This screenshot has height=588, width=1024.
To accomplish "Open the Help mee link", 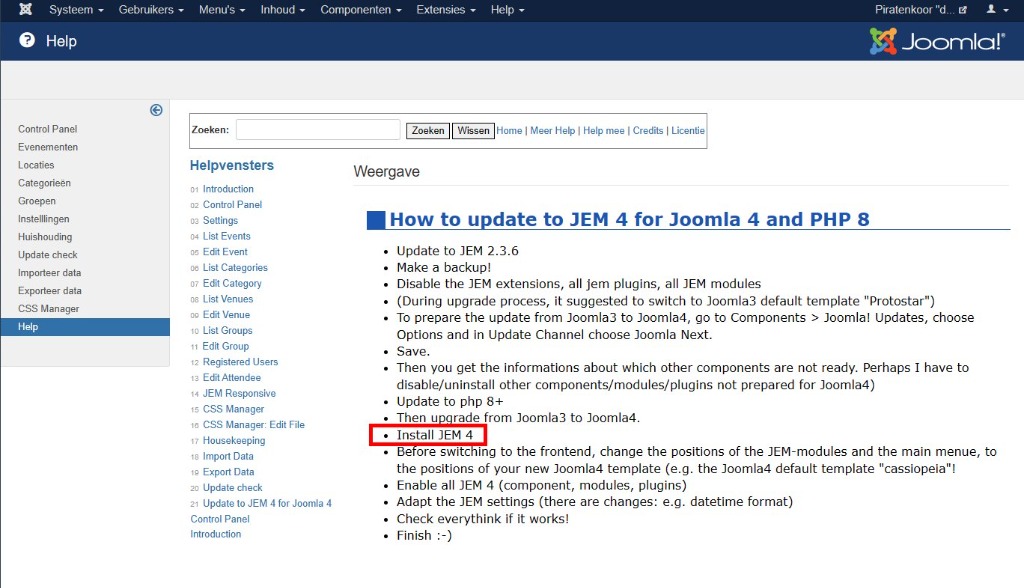I will (603, 131).
